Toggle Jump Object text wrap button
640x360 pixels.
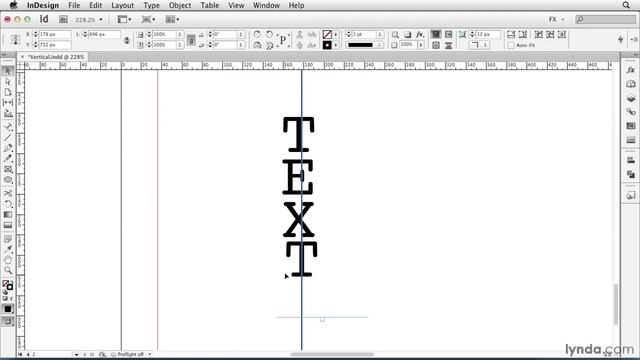coord(448,45)
